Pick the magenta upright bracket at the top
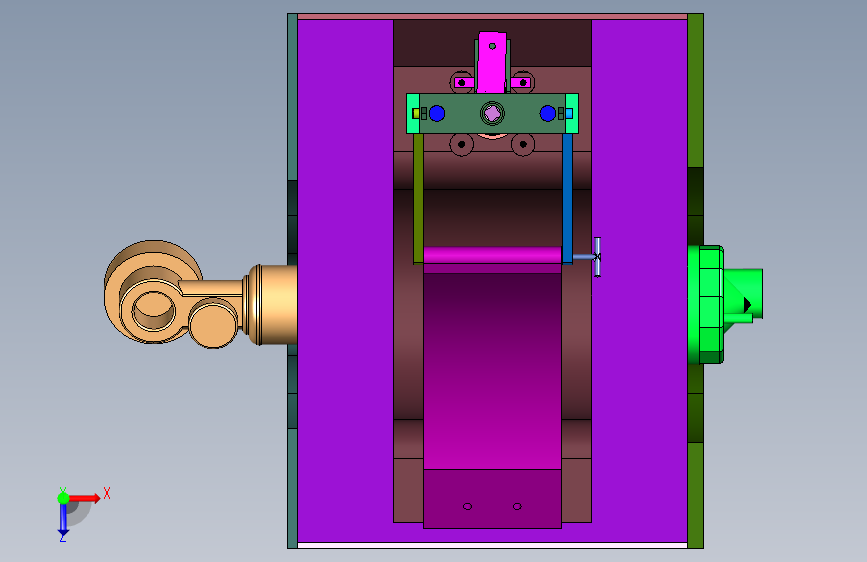 pyautogui.click(x=492, y=62)
